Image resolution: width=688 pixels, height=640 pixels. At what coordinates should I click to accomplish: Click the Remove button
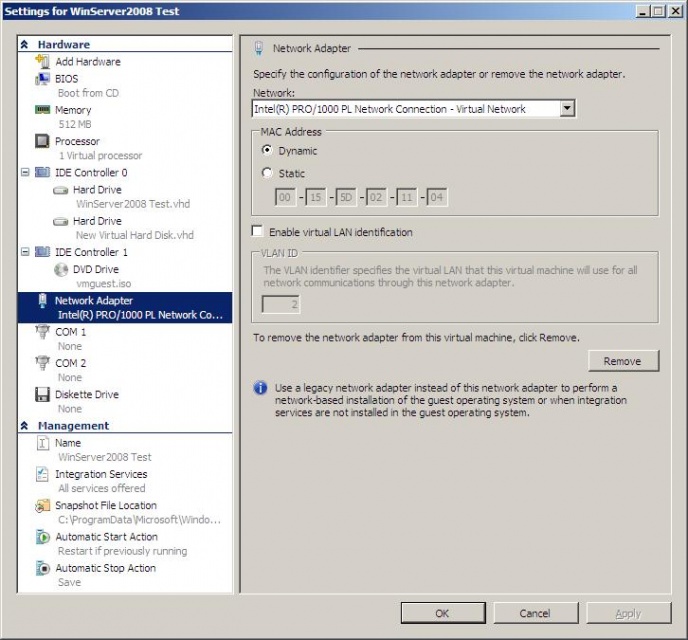622,361
